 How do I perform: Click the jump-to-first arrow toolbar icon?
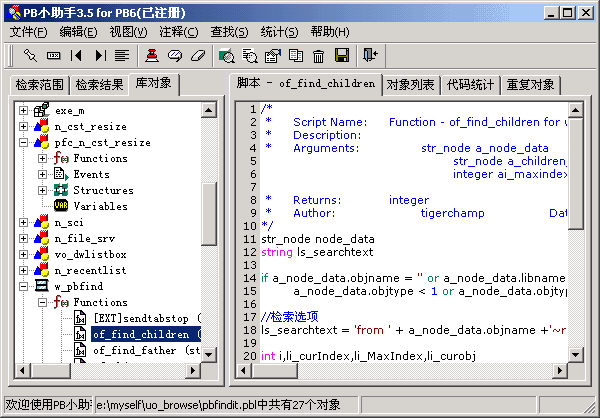tap(77, 55)
